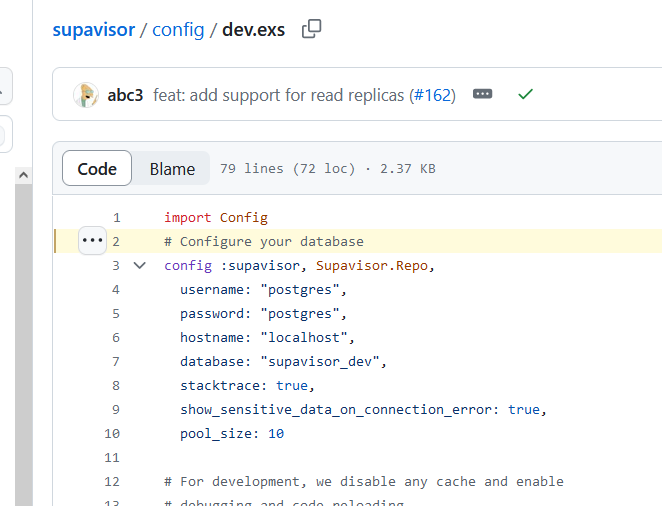The image size is (662, 506).
Task: Select line number 4
Action: click(x=116, y=290)
